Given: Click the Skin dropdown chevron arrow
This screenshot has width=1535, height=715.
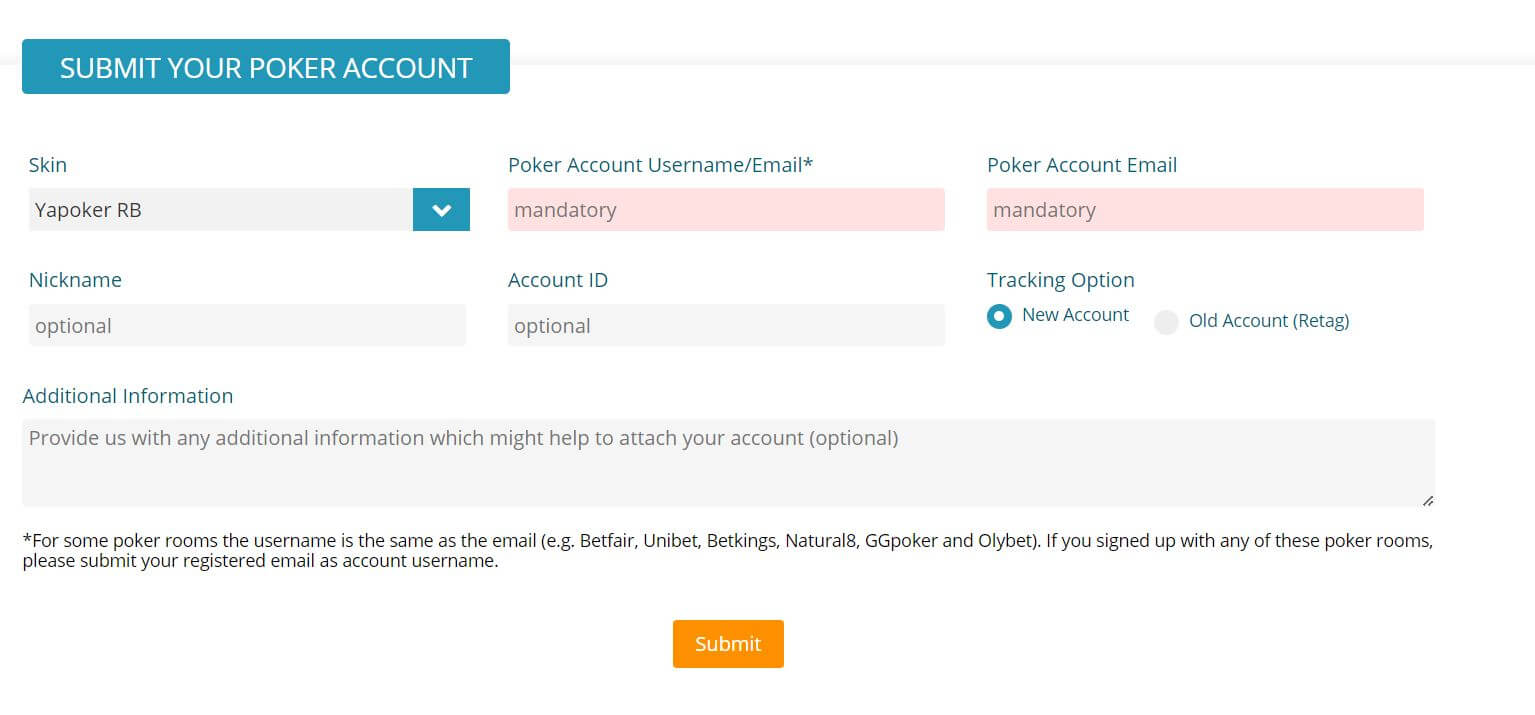Looking at the screenshot, I should [441, 210].
